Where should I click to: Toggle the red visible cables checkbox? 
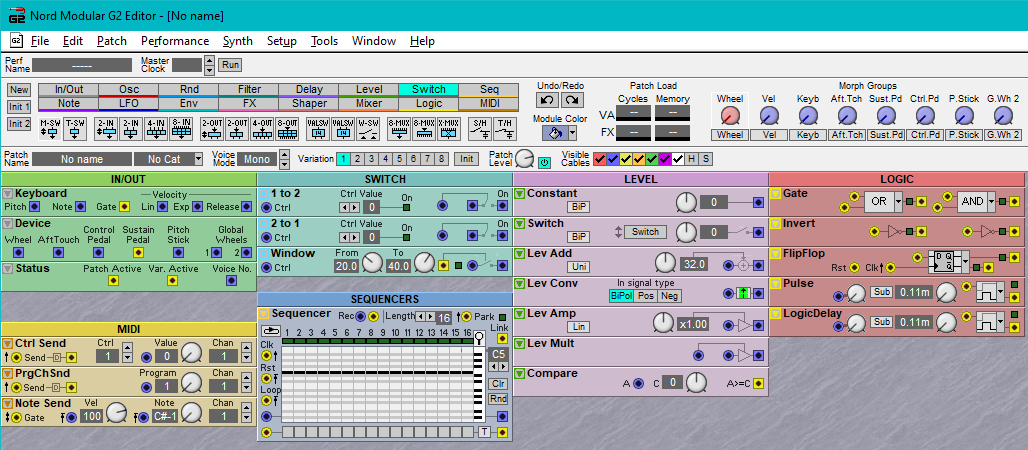[x=600, y=159]
